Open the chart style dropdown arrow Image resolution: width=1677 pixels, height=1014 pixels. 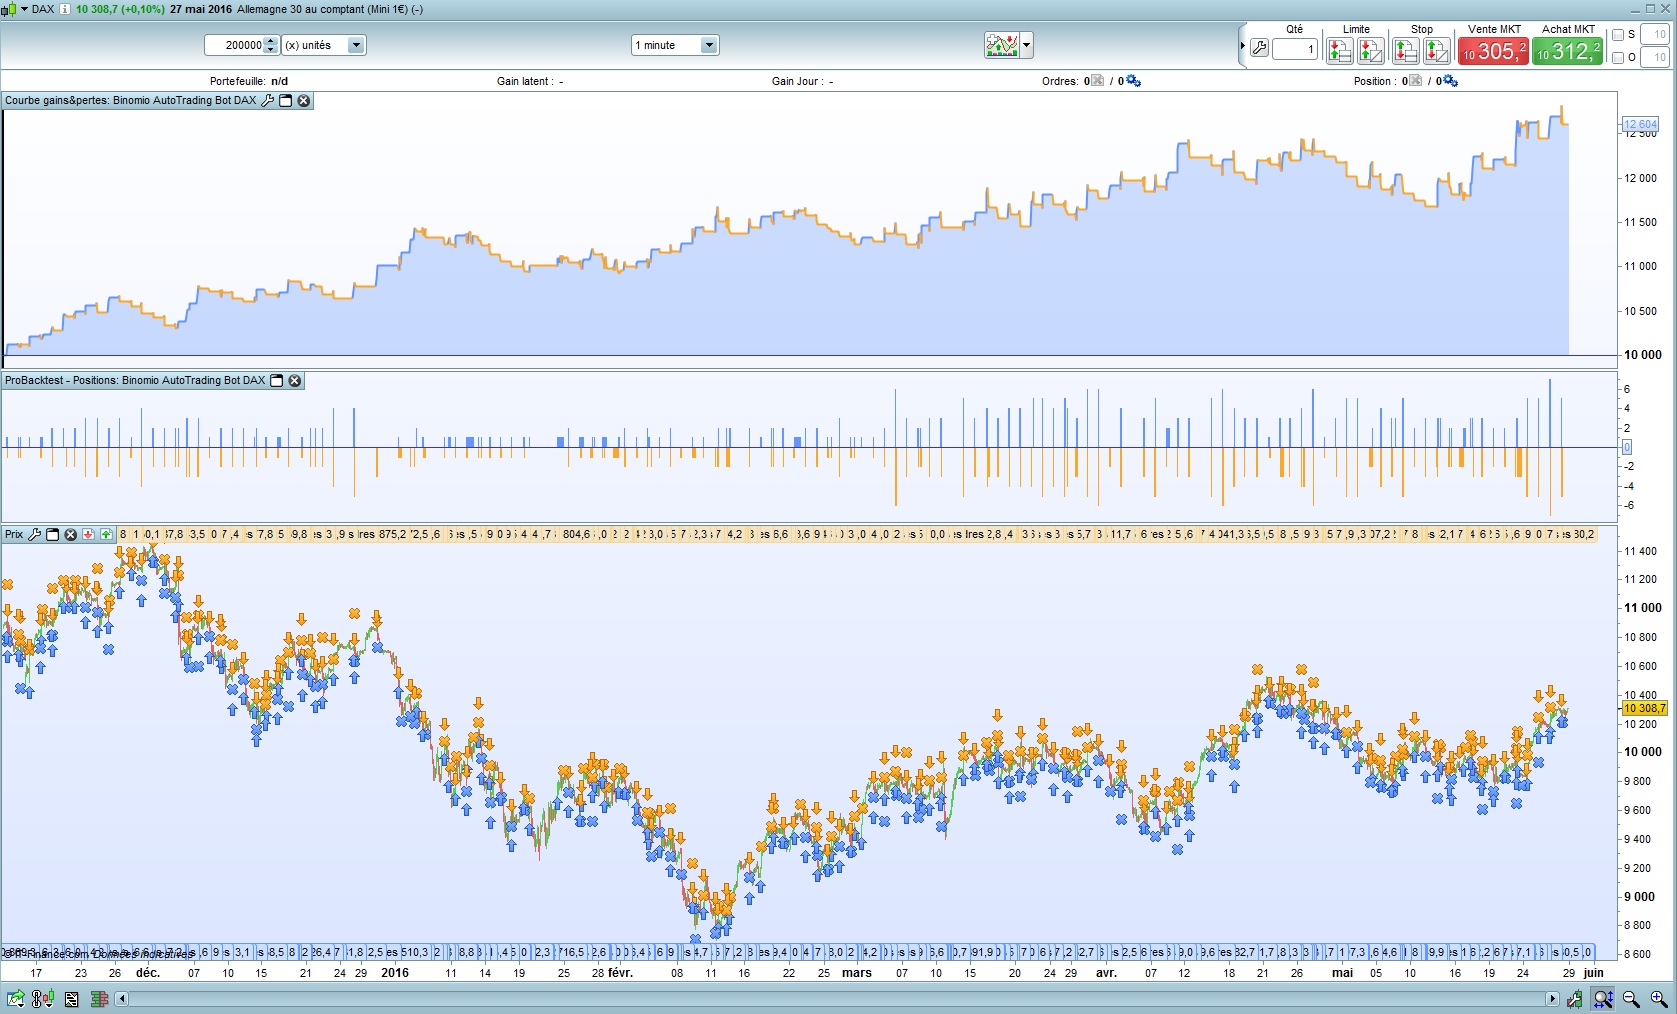pyautogui.click(x=1026, y=45)
